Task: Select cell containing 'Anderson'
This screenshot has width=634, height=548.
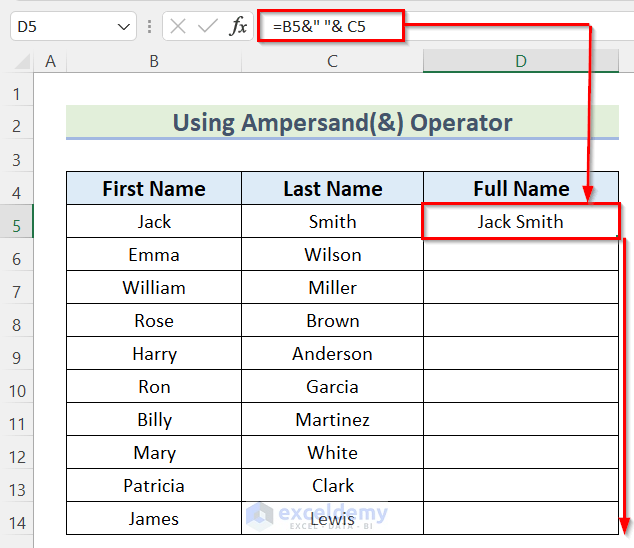Action: pos(332,353)
